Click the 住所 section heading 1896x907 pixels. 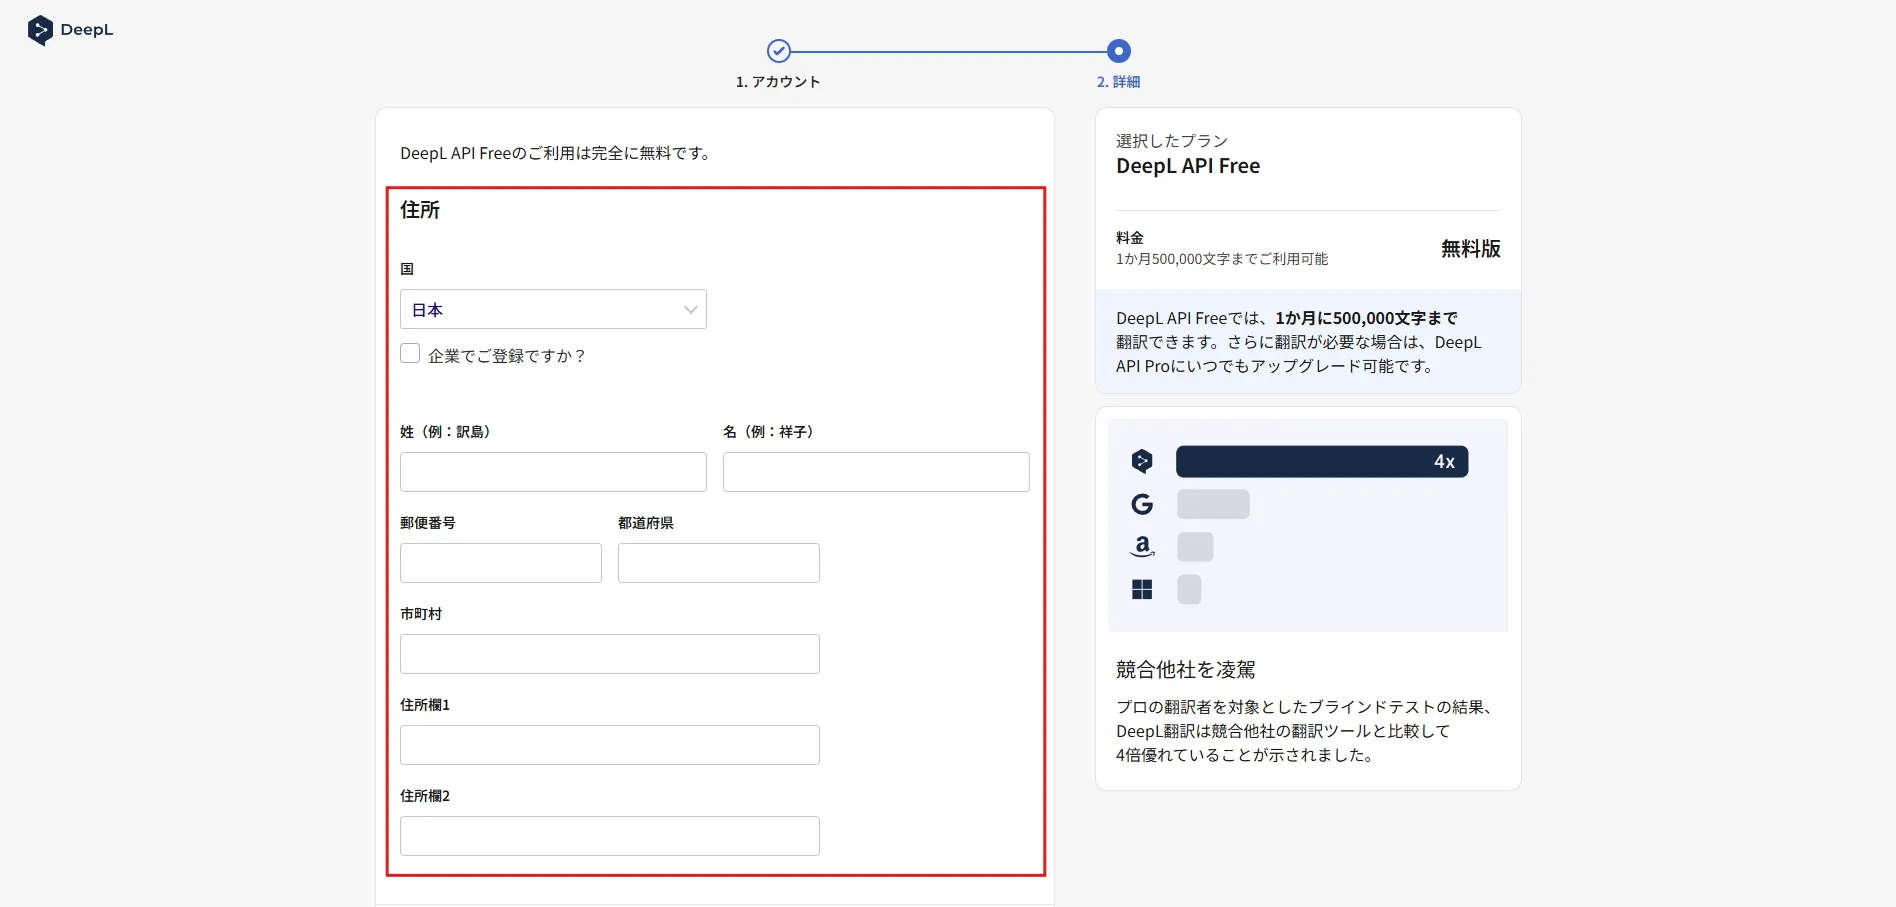point(420,210)
